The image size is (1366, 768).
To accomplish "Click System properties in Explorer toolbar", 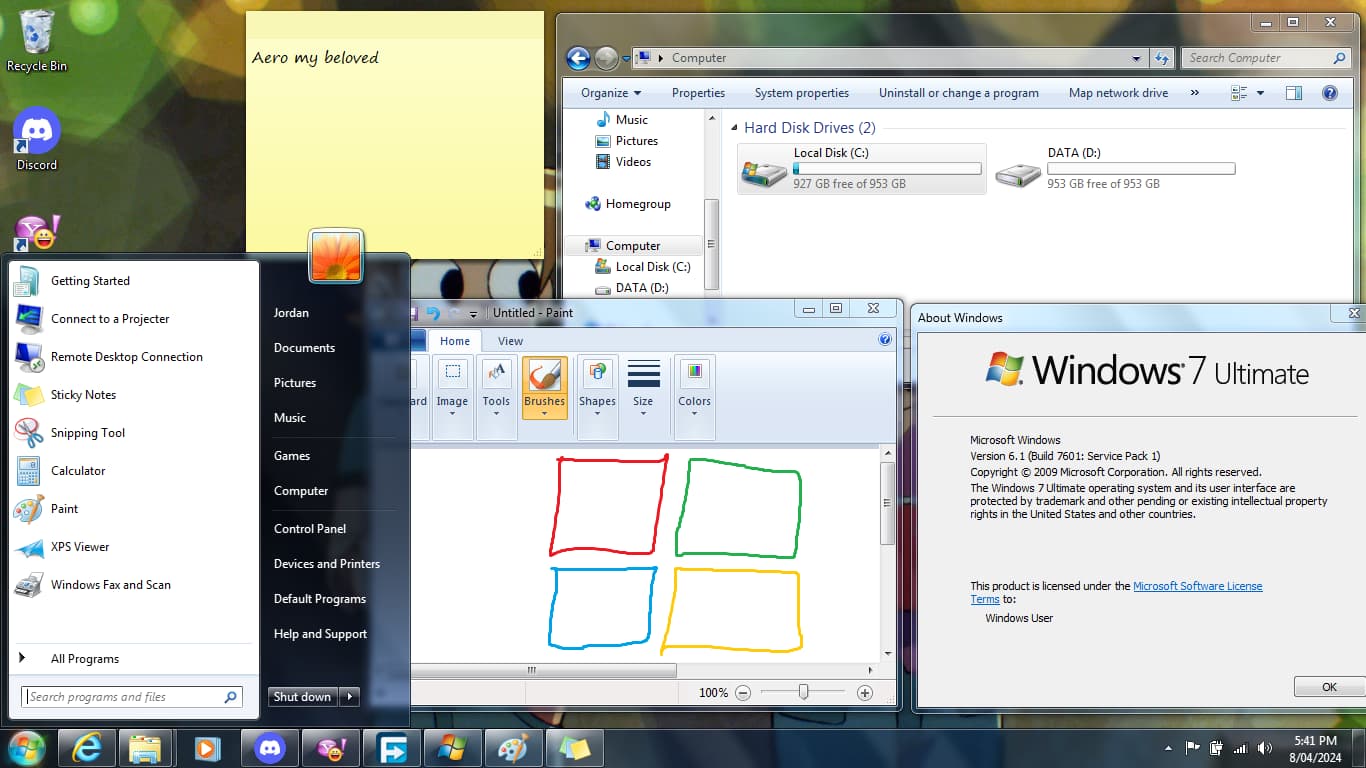I will (x=802, y=93).
